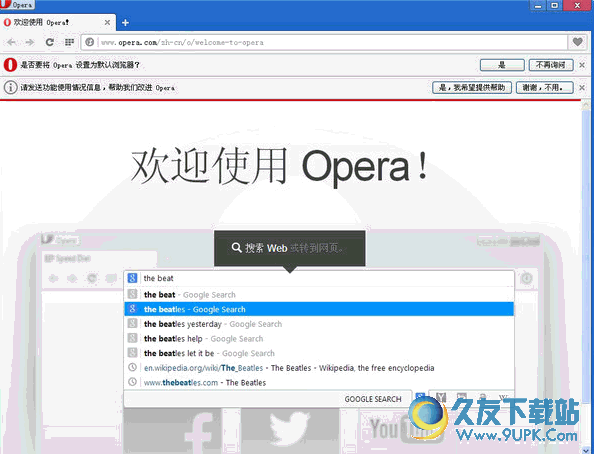Click the 不再询问 button
Image resolution: width=594 pixels, height=454 pixels.
(x=551, y=65)
